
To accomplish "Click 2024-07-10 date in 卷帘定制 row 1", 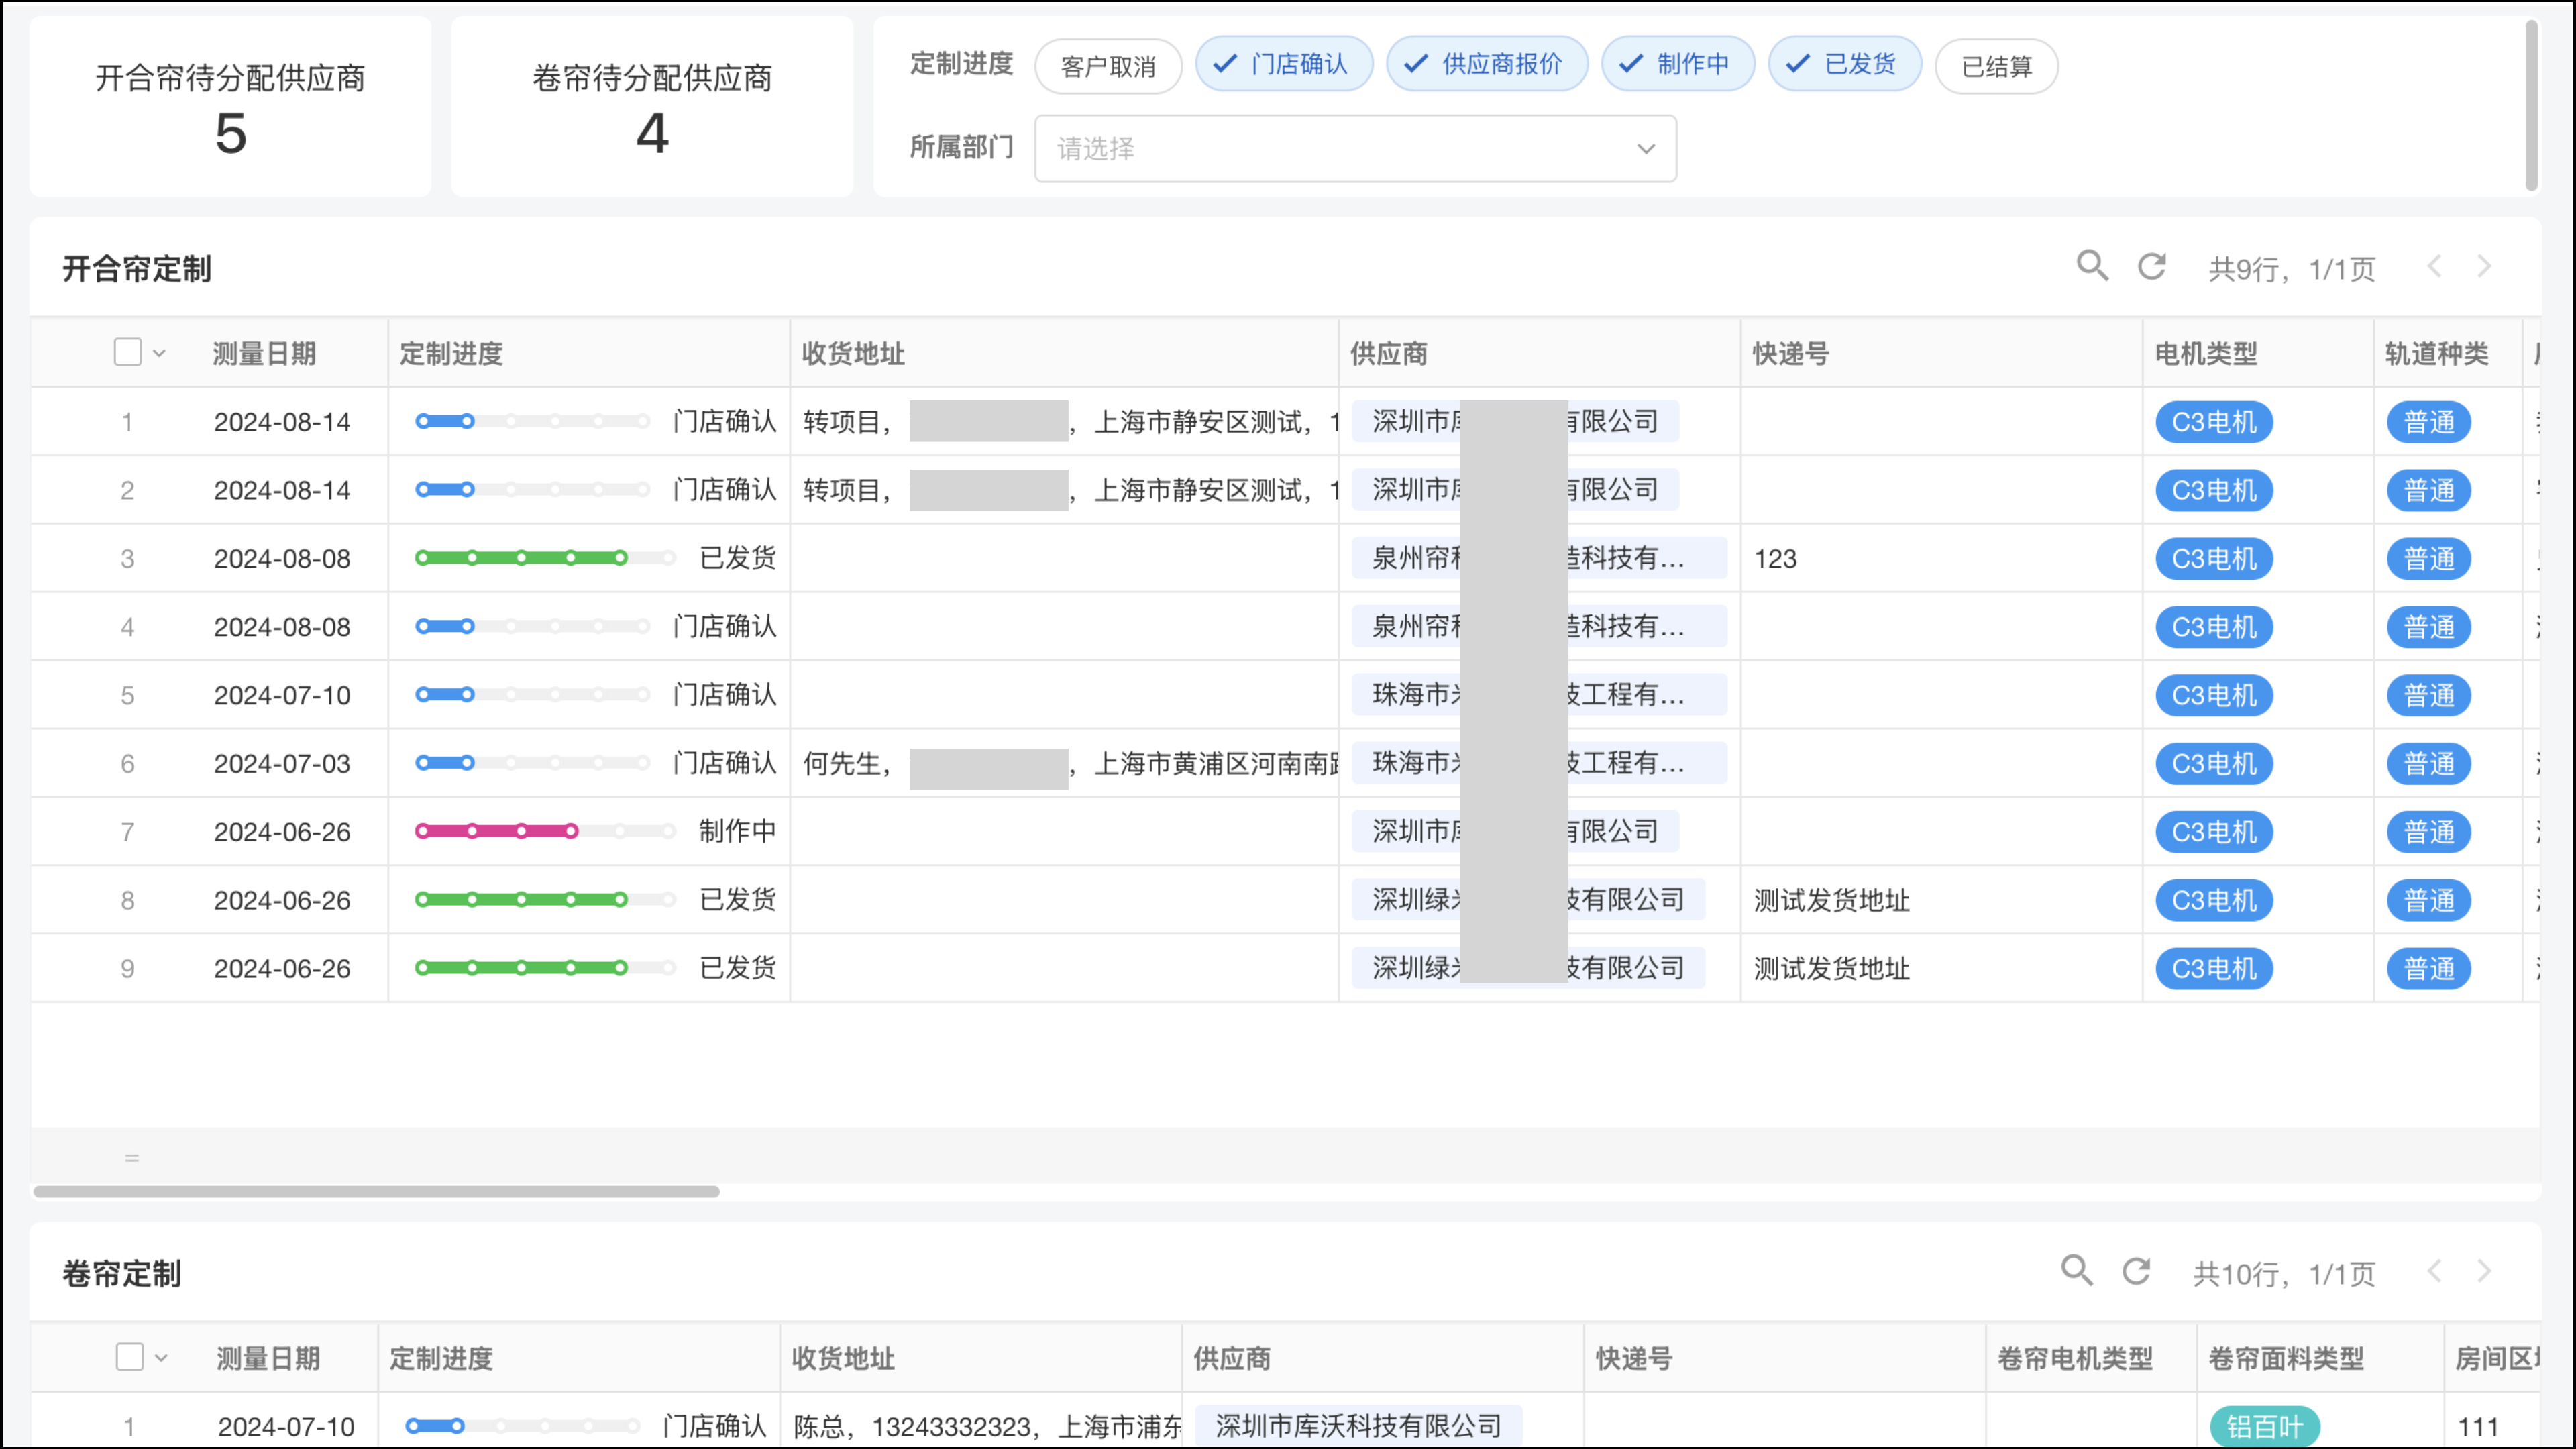I will (286, 1426).
